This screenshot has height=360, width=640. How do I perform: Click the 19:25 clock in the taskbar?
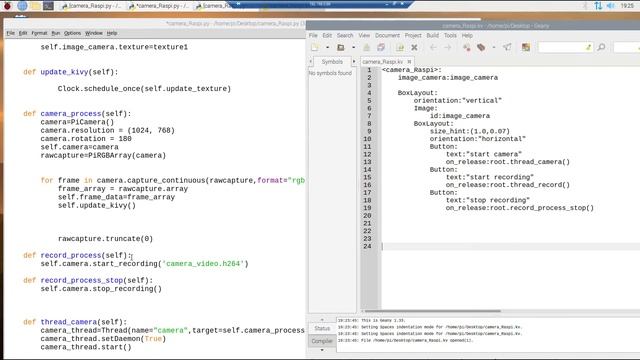pyautogui.click(x=627, y=6)
